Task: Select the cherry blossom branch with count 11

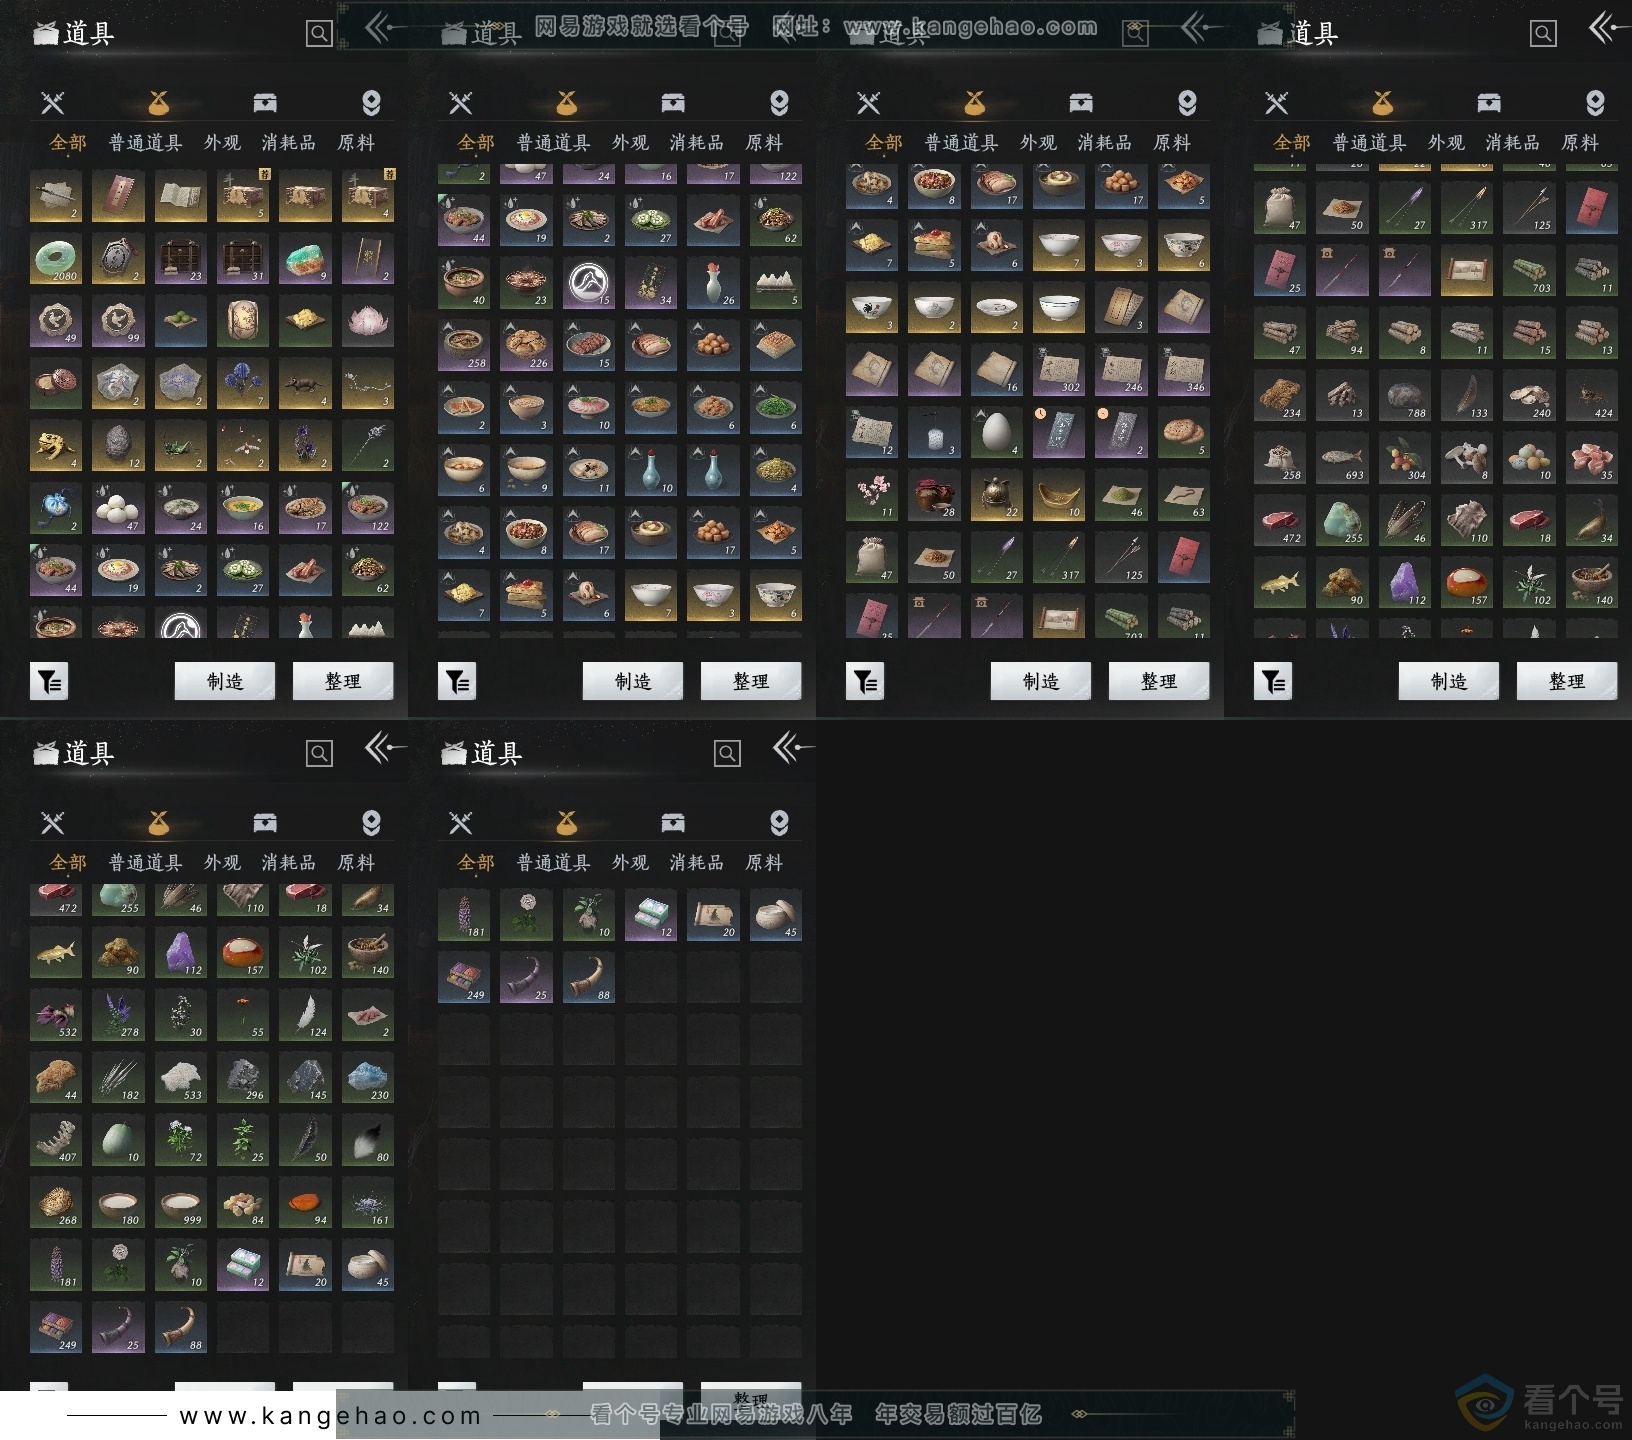Action: (x=872, y=495)
